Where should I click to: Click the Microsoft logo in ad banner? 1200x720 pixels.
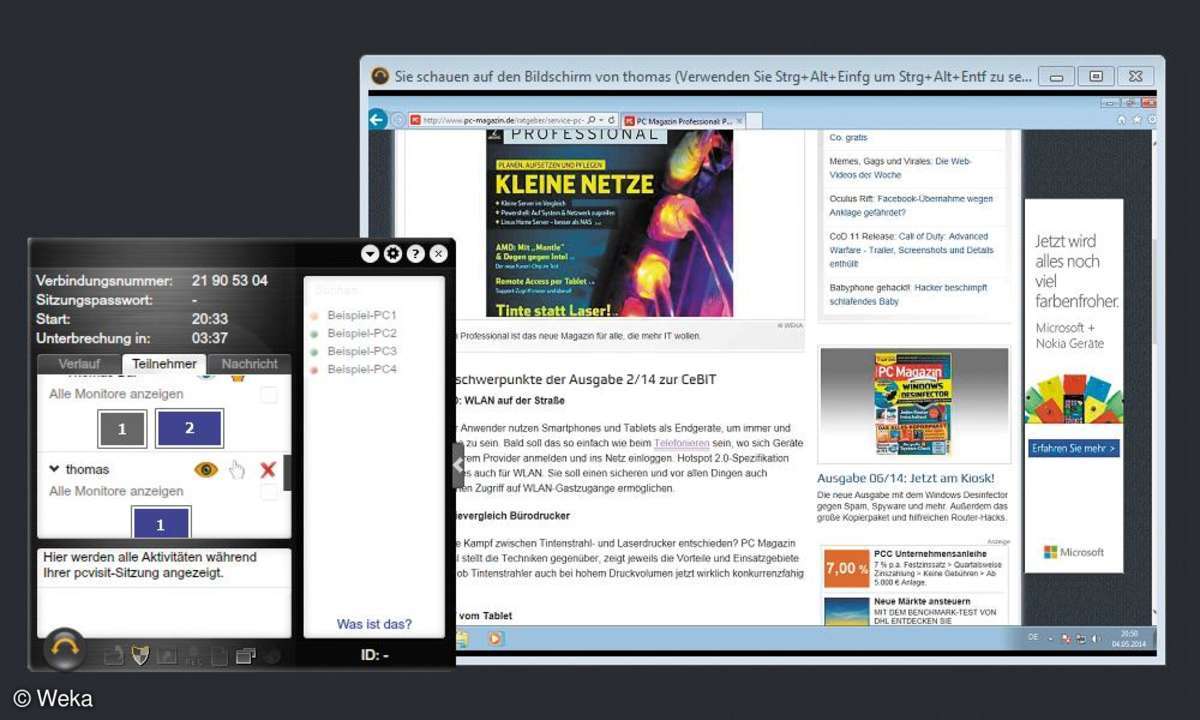pyautogui.click(x=1074, y=552)
